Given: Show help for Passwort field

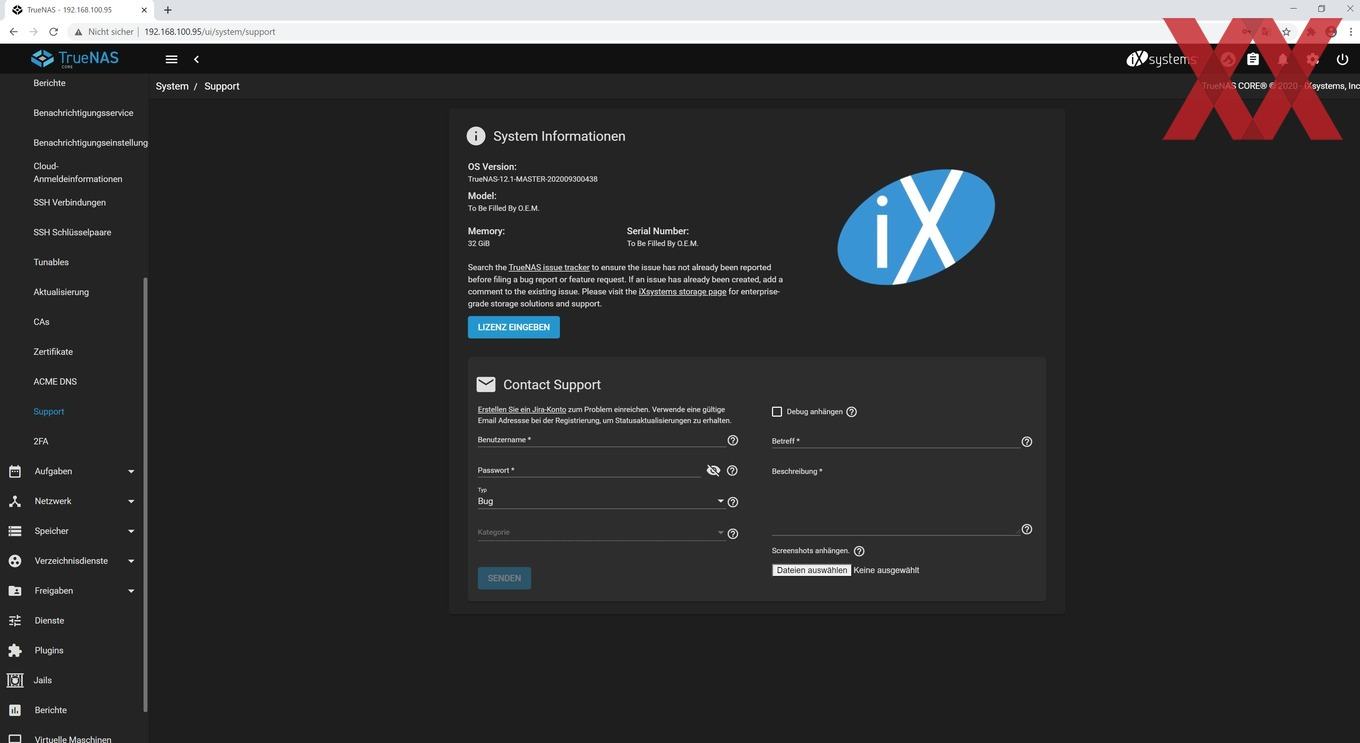Looking at the screenshot, I should click(x=732, y=470).
